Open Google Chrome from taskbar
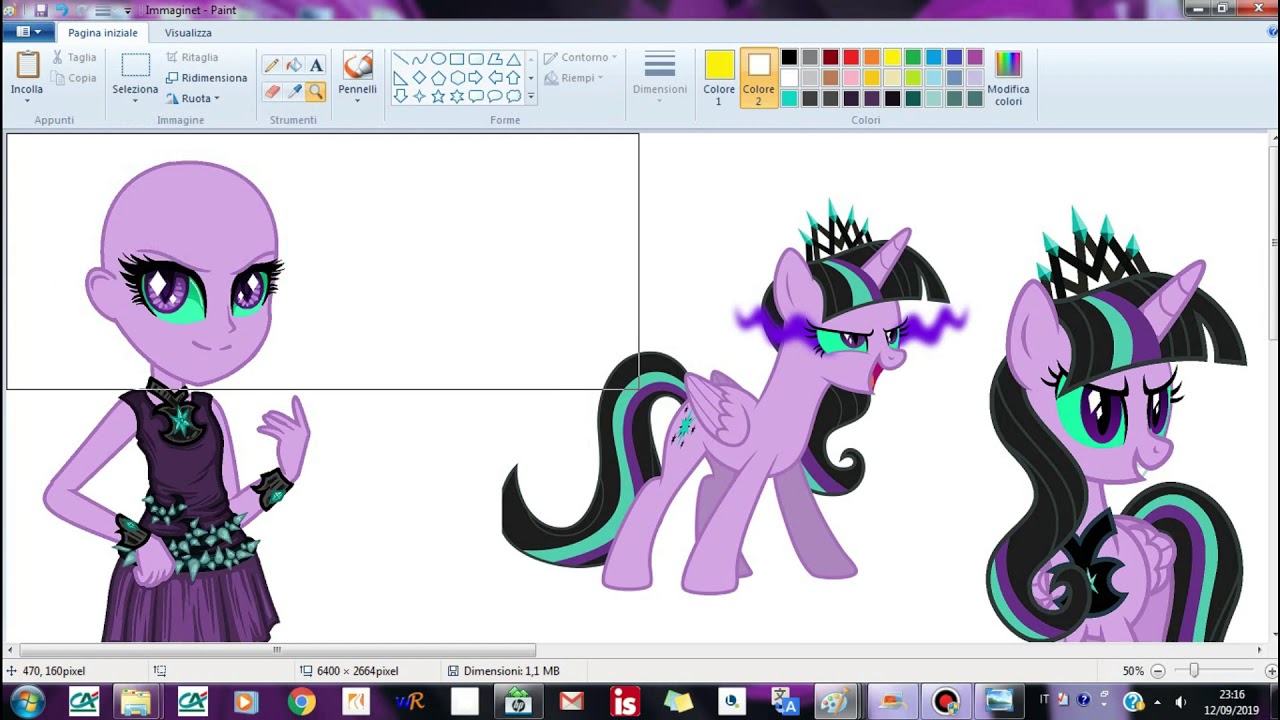The height and width of the screenshot is (720, 1280). pos(301,702)
